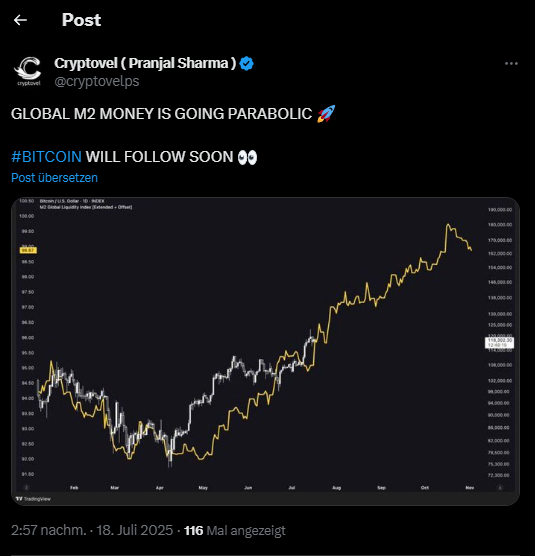The width and height of the screenshot is (535, 556).
Task: Click the white Bitcoin price label on the chart
Action: click(499, 343)
